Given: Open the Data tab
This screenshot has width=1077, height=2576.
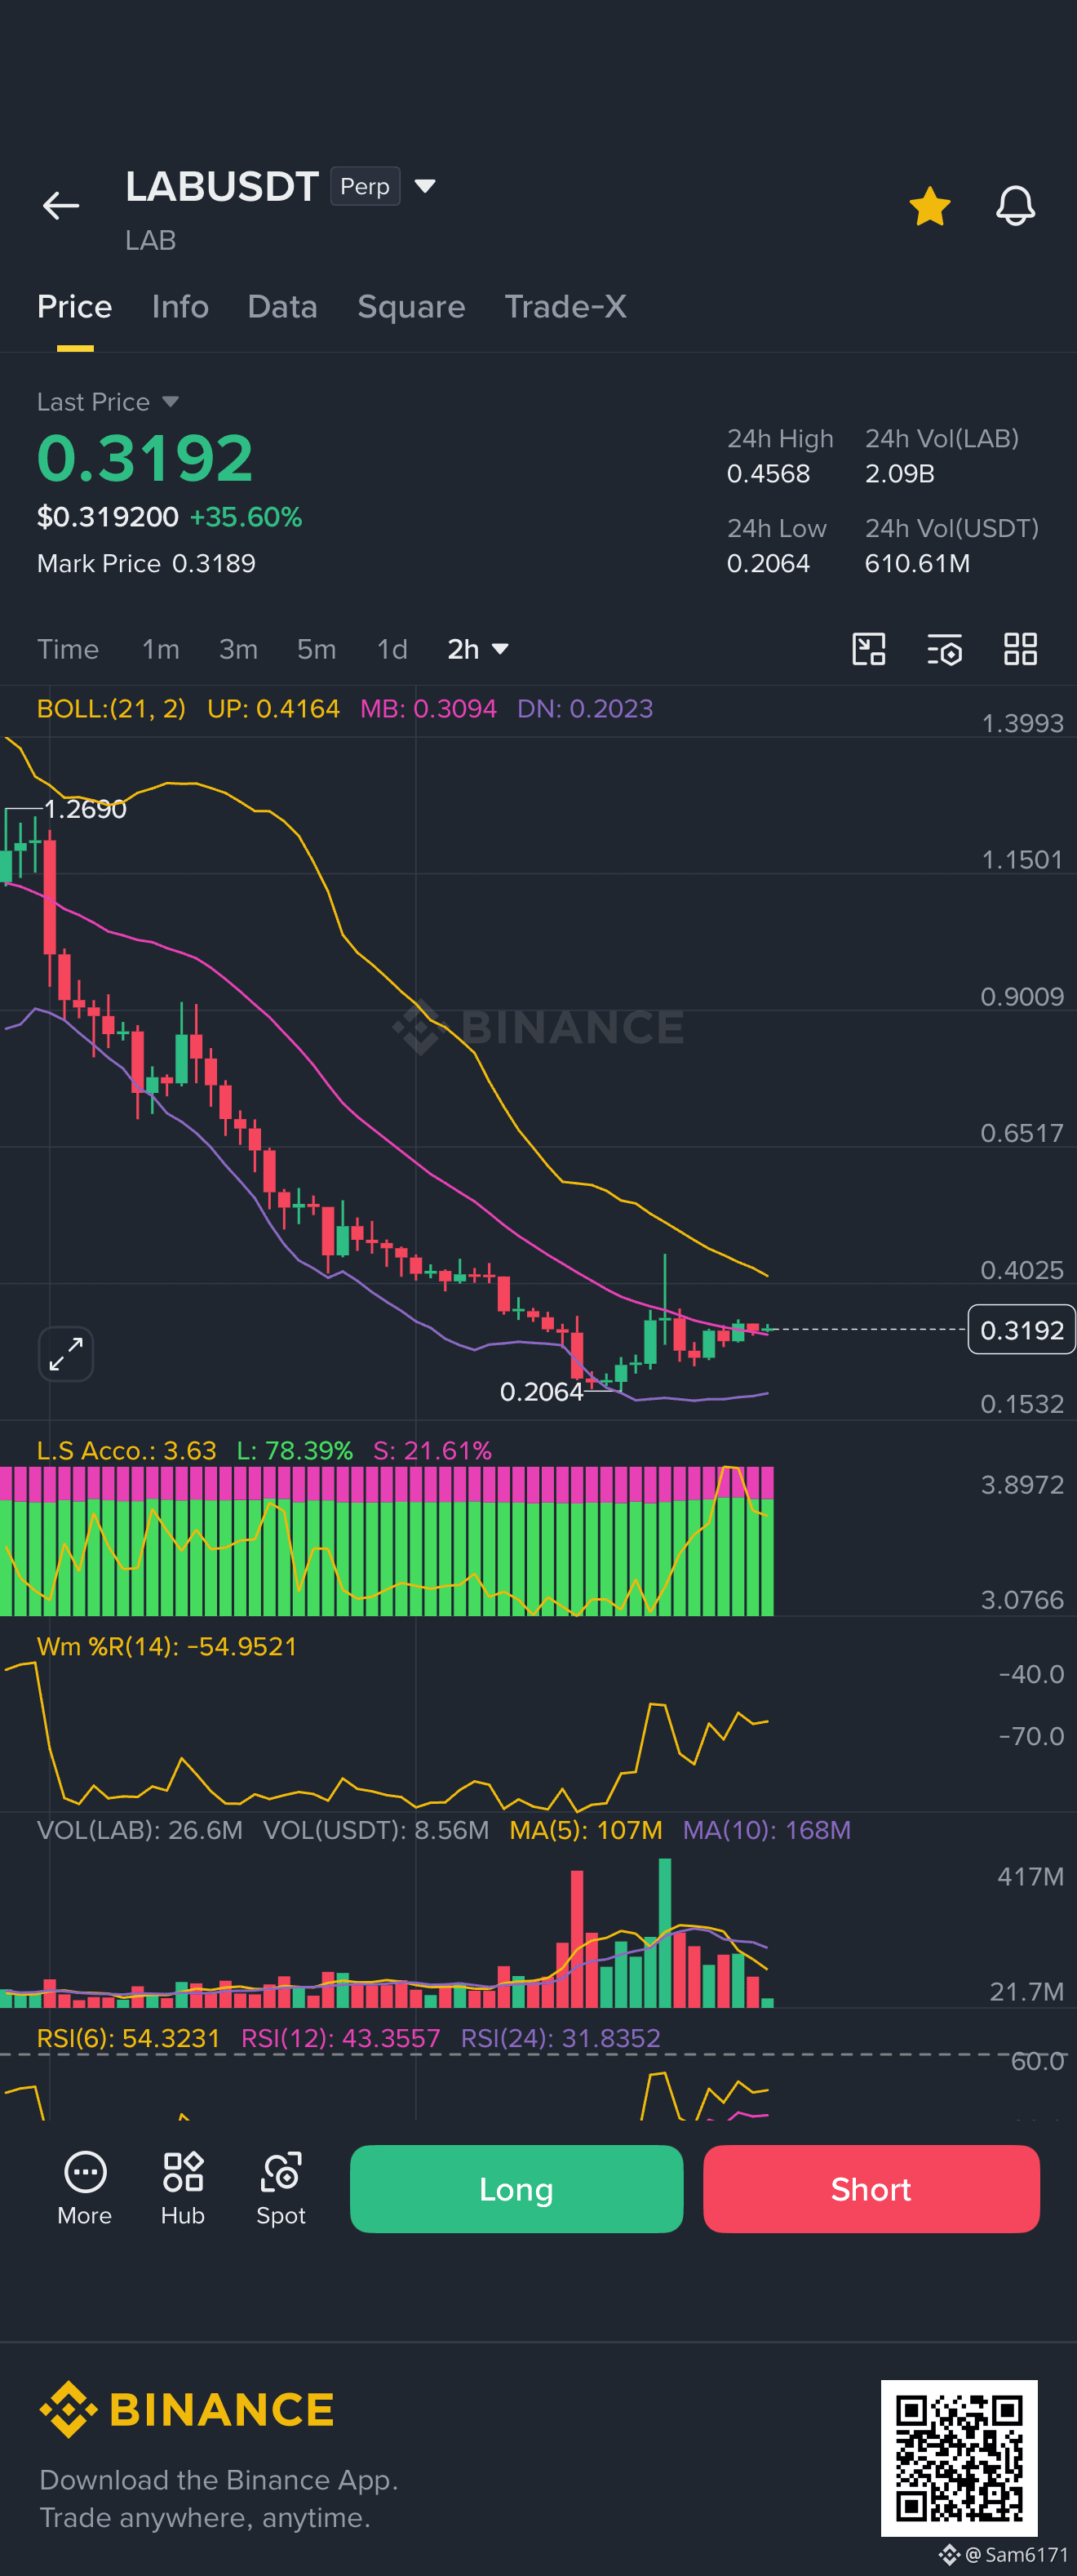Looking at the screenshot, I should click(x=282, y=307).
